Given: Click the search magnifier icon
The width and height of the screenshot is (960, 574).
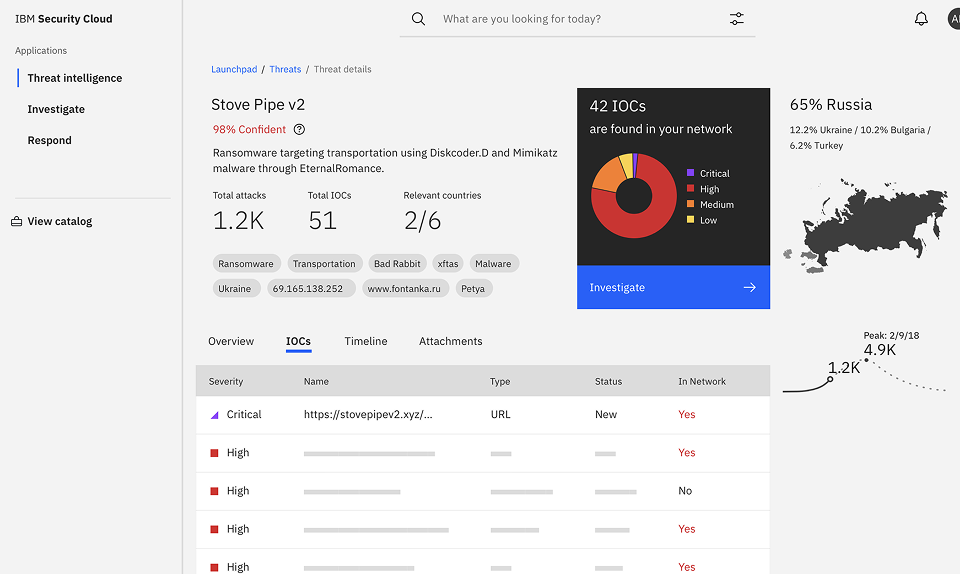Looking at the screenshot, I should tap(418, 19).
